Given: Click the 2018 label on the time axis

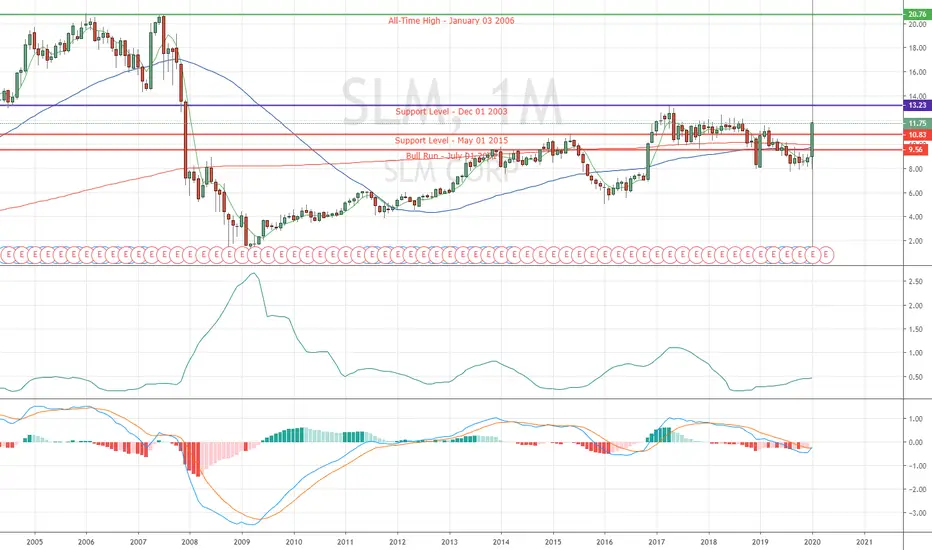Looking at the screenshot, I should [x=709, y=542].
